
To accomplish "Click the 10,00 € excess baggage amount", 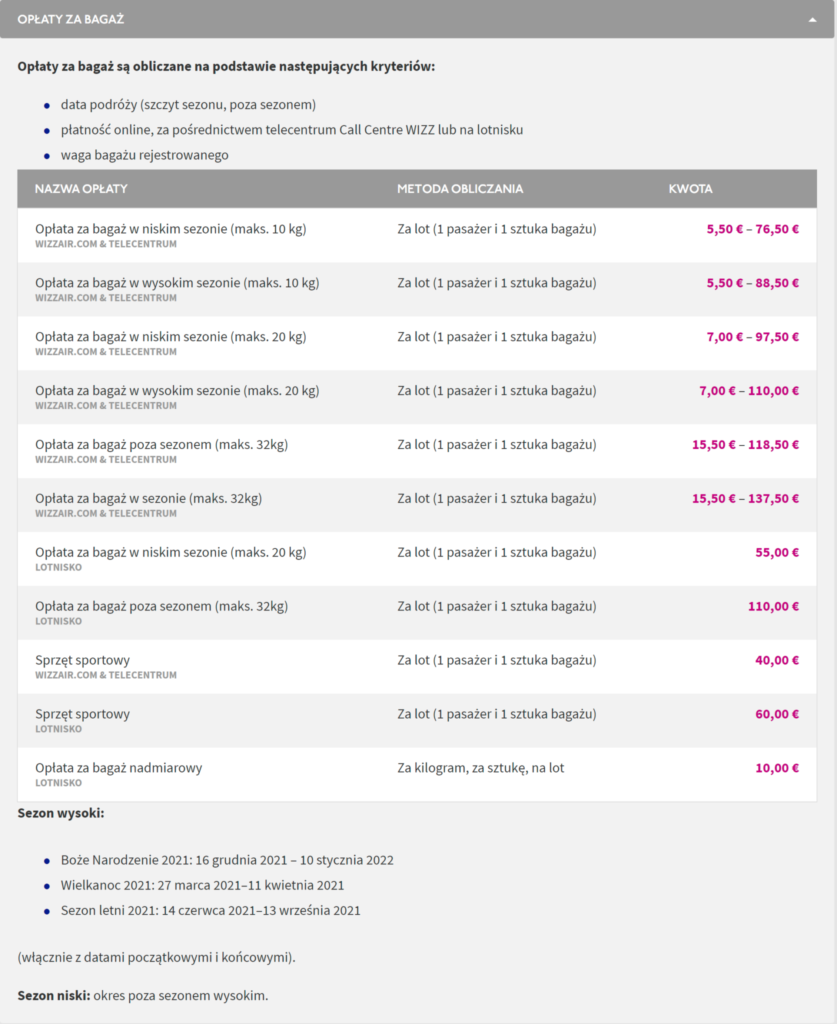I will [777, 768].
